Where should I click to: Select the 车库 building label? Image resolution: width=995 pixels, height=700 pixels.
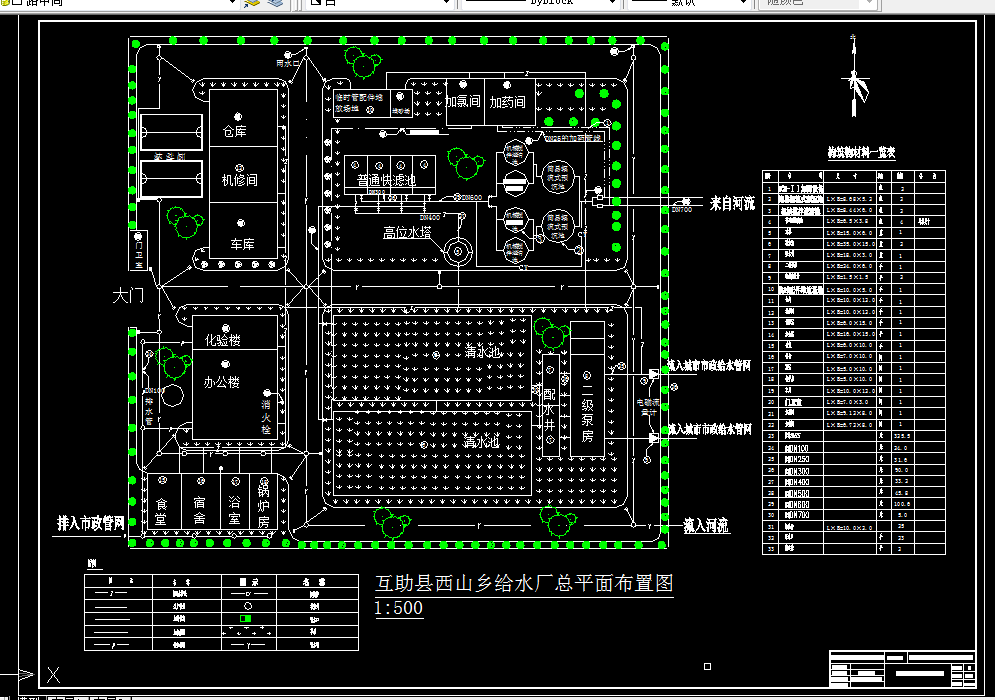click(242, 244)
